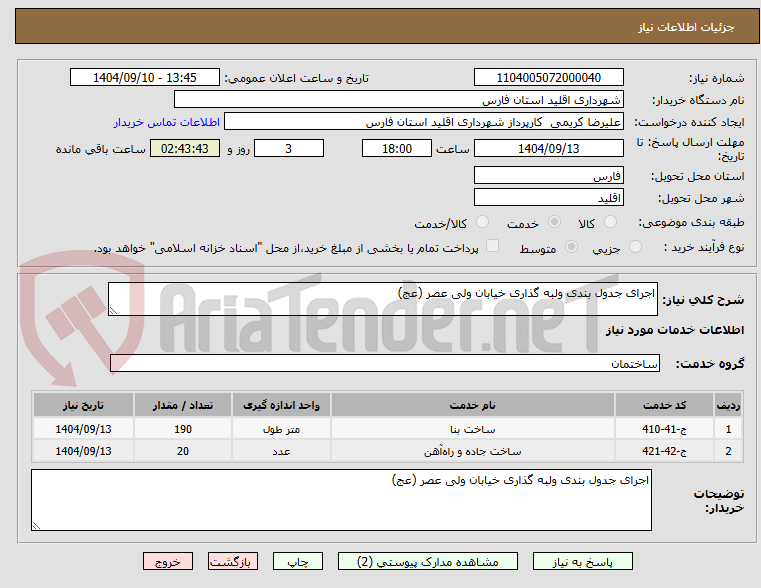Click the ساخت جاده و راه‌آهن cell
This screenshot has height=588, width=761.
(x=473, y=451)
